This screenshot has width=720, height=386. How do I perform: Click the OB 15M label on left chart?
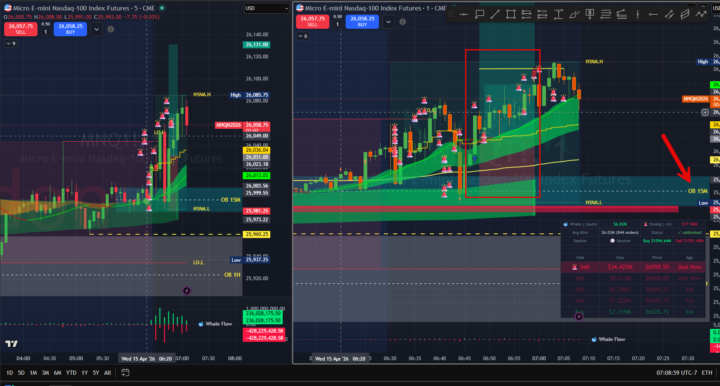231,200
